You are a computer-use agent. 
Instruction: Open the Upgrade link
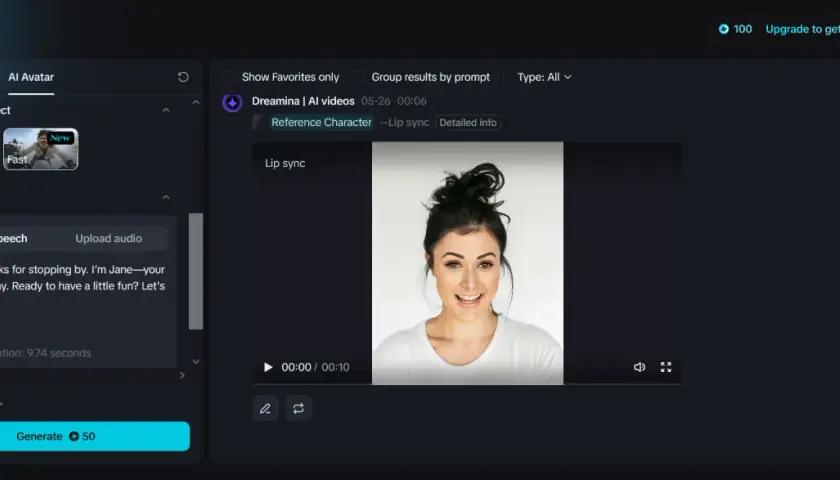802,29
